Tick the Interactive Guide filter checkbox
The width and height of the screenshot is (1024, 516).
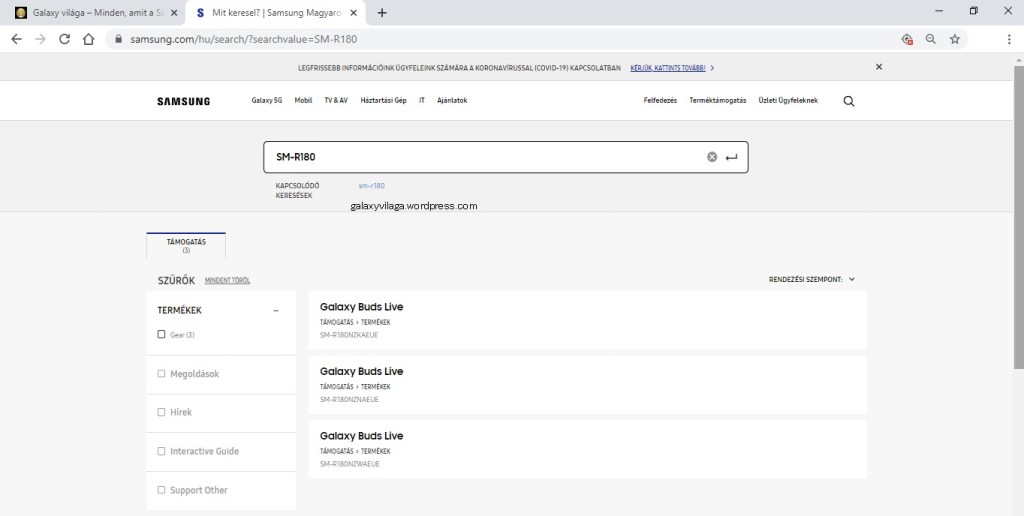[x=162, y=451]
